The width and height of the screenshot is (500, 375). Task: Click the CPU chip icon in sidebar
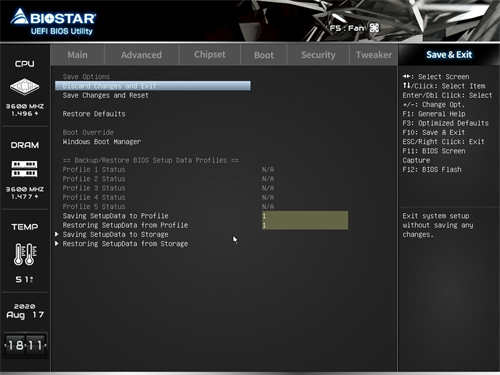(x=24, y=87)
